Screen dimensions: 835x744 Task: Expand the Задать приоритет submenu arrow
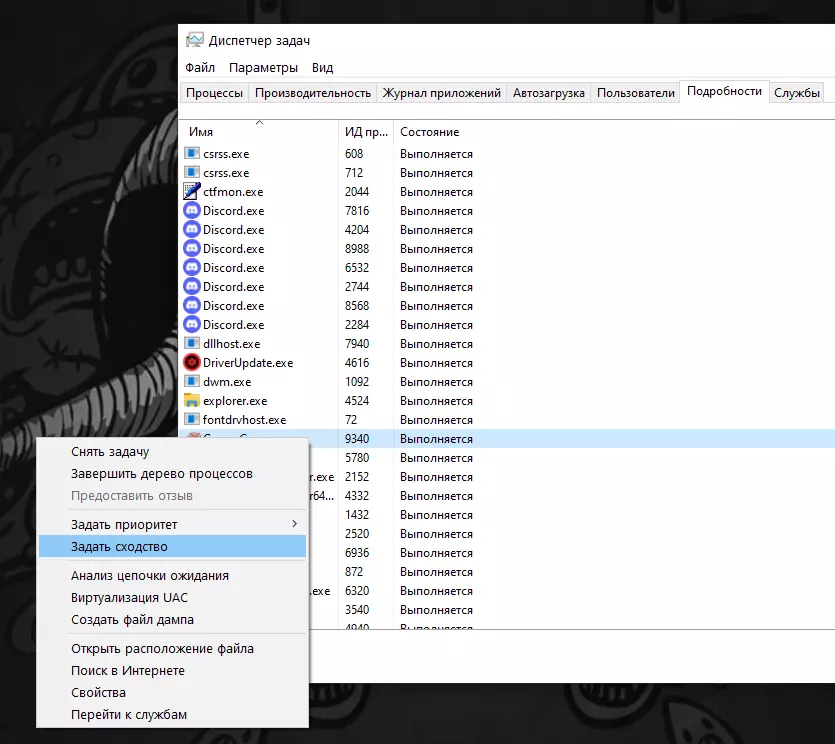click(294, 524)
